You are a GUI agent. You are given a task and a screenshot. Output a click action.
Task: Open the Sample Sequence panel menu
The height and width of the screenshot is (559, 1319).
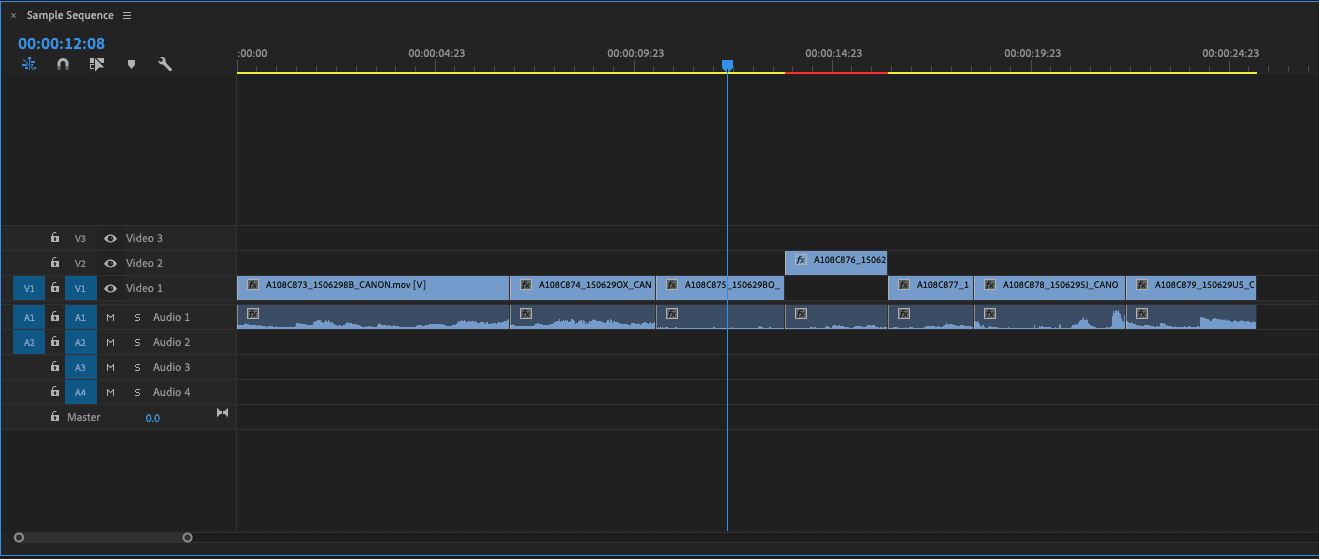coord(127,16)
